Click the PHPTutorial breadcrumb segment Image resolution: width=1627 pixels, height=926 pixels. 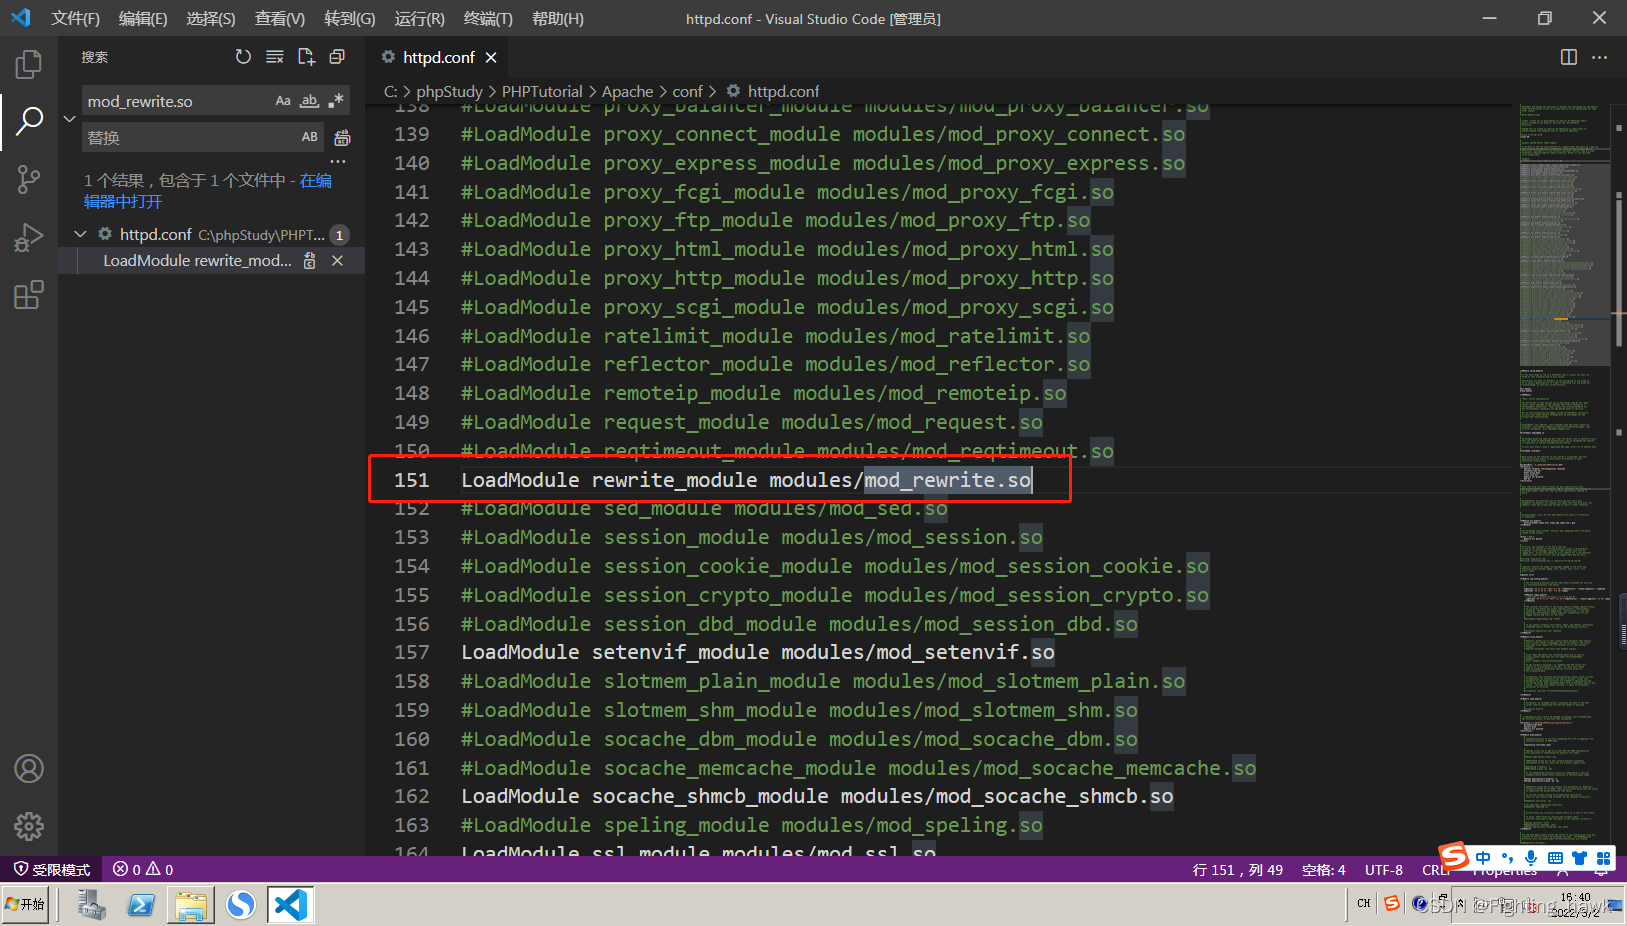542,91
